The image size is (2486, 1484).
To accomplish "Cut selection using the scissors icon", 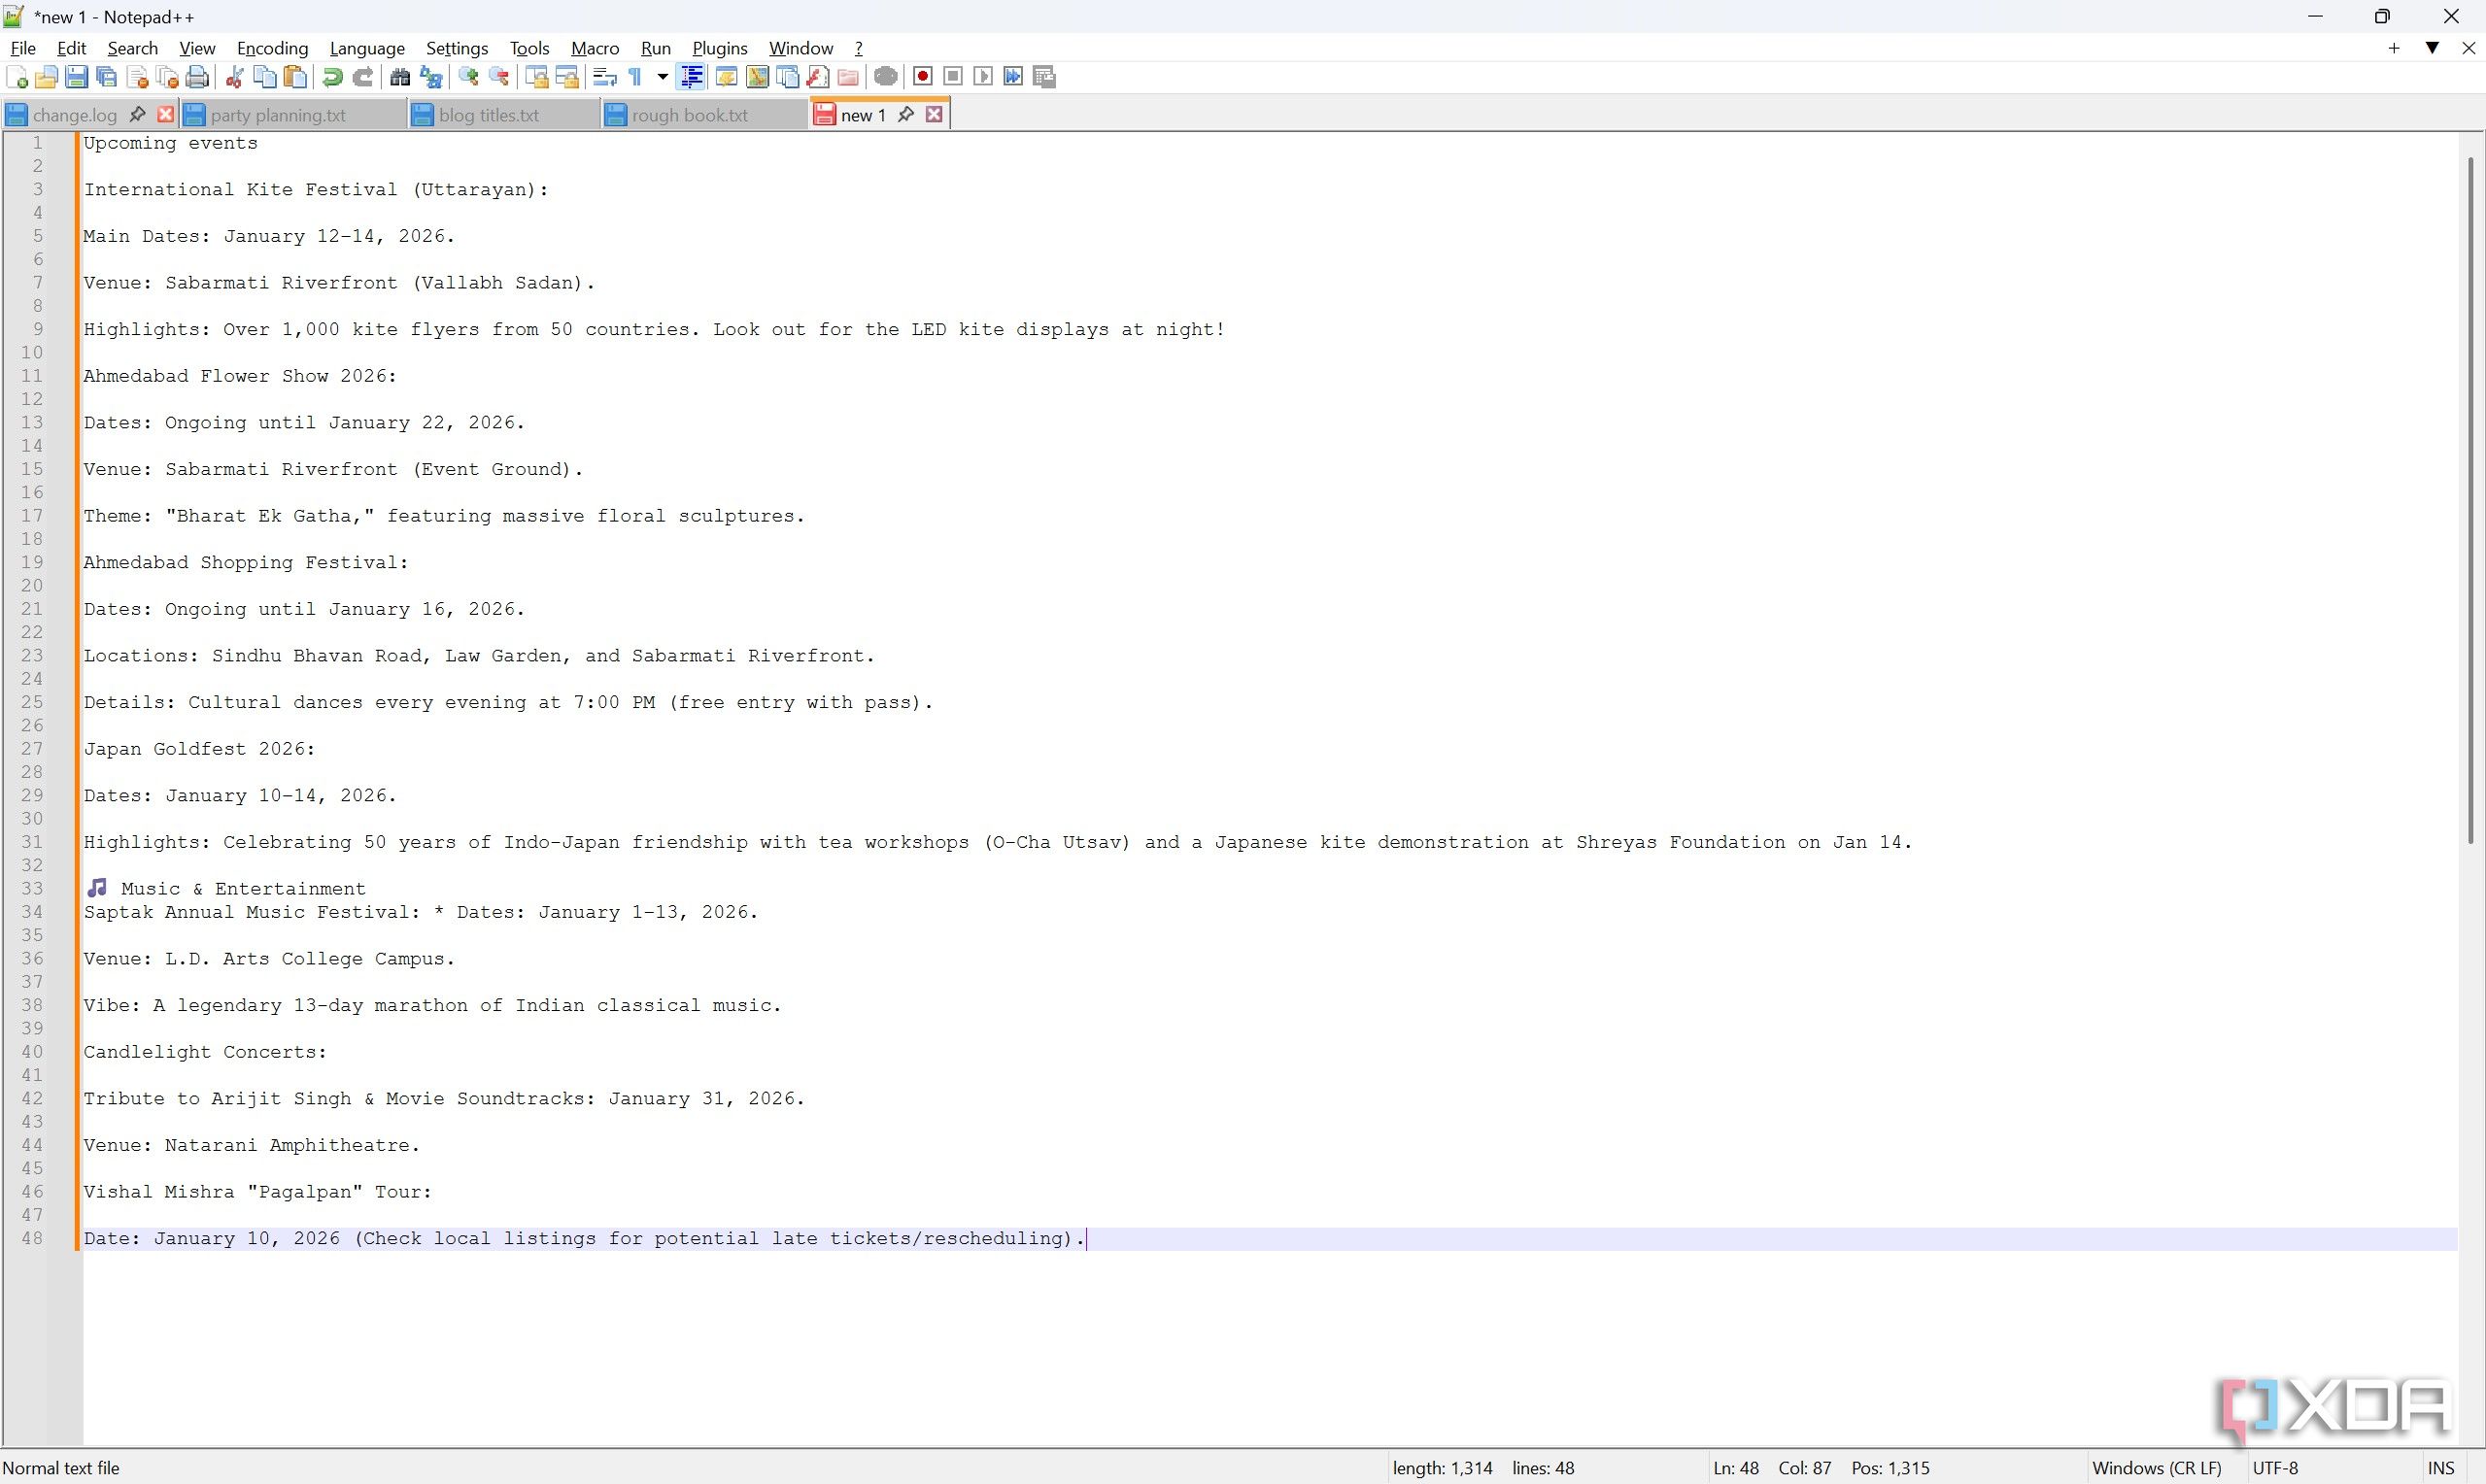I will tap(235, 77).
